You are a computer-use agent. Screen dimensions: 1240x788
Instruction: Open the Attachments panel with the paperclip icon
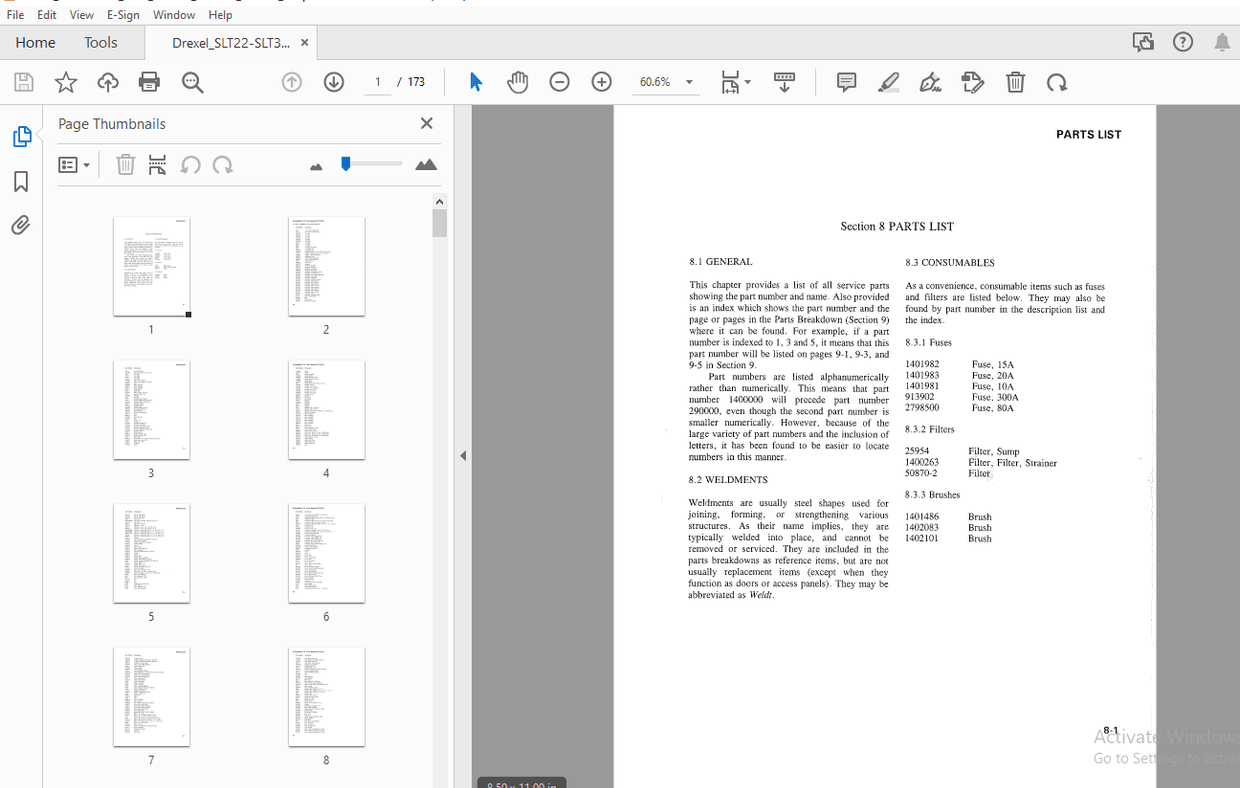21,225
